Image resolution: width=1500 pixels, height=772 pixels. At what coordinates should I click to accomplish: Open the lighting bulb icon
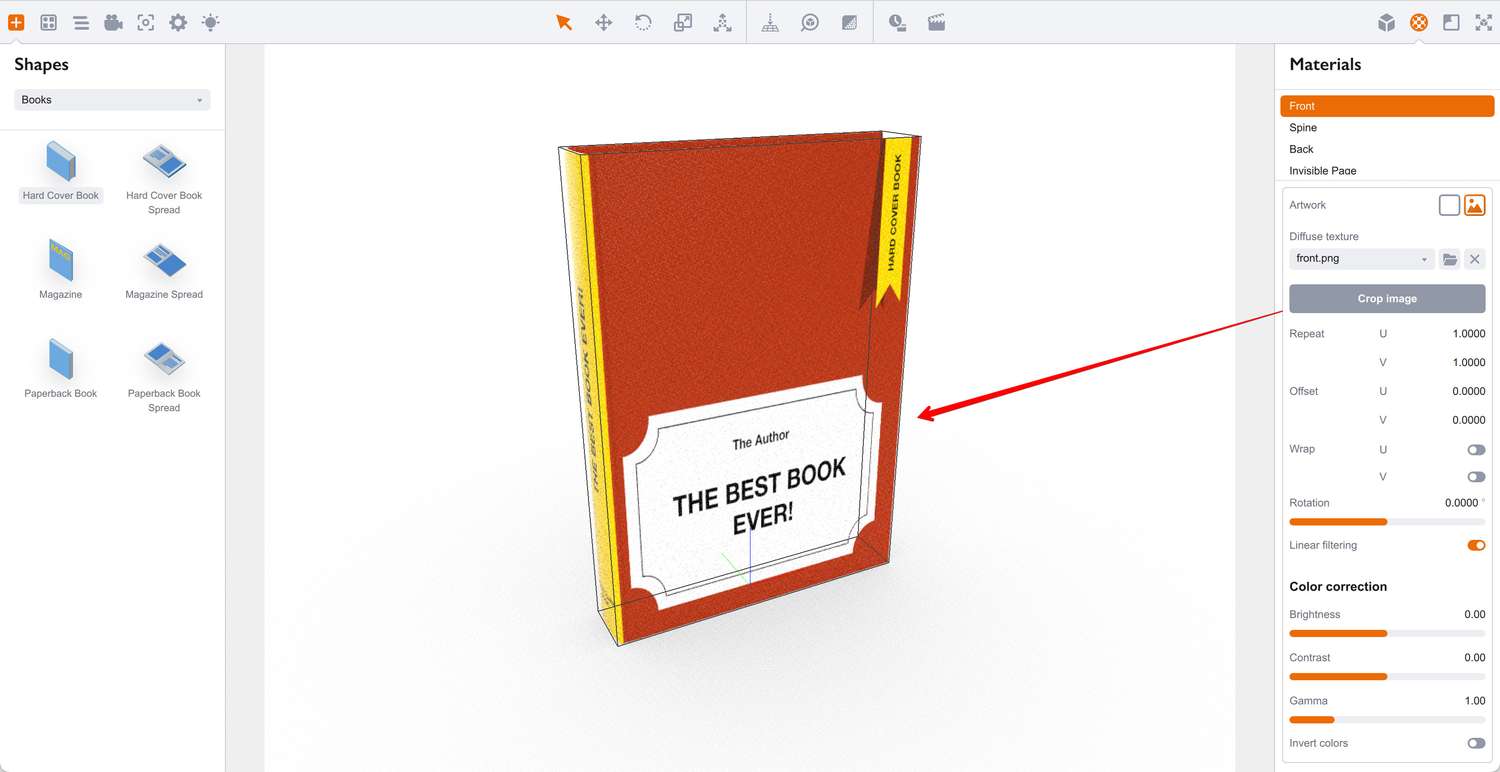pos(210,22)
